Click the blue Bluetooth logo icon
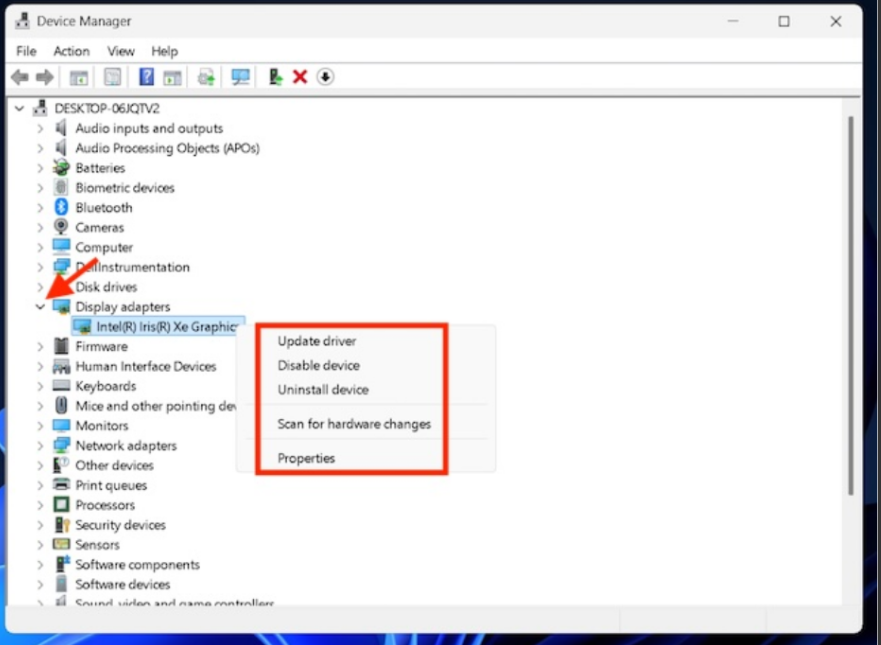Screen dimensions: 881x645 (x=61, y=207)
